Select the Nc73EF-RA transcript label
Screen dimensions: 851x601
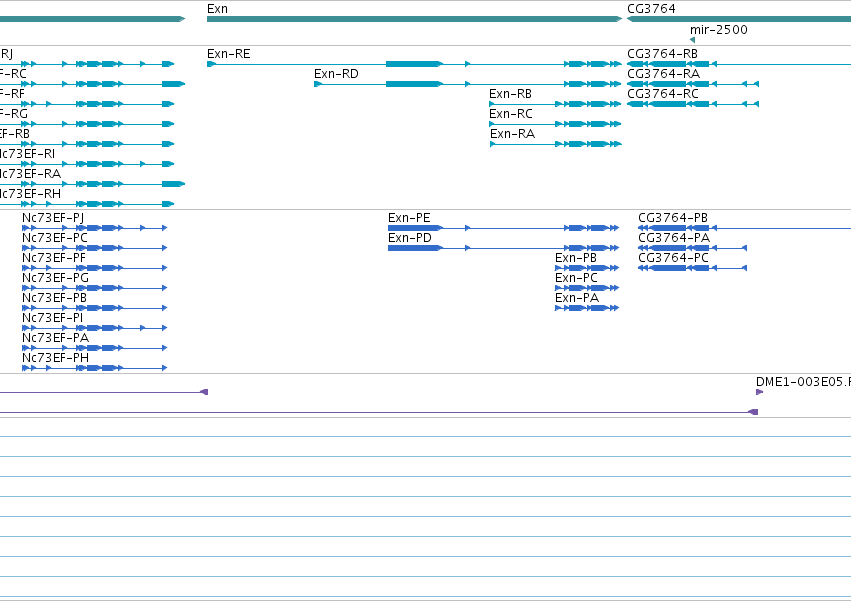pos(30,174)
